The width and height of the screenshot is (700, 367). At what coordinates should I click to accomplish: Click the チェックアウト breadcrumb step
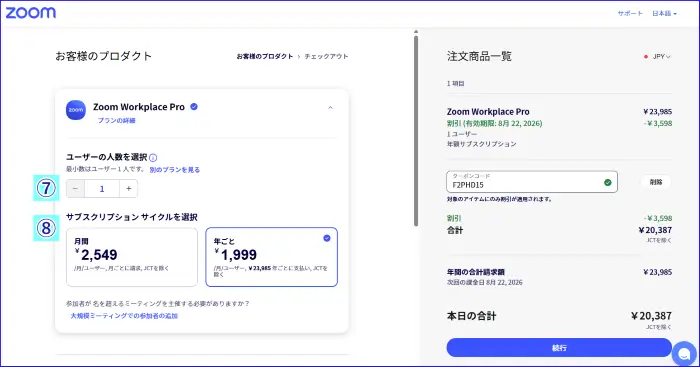[x=326, y=56]
